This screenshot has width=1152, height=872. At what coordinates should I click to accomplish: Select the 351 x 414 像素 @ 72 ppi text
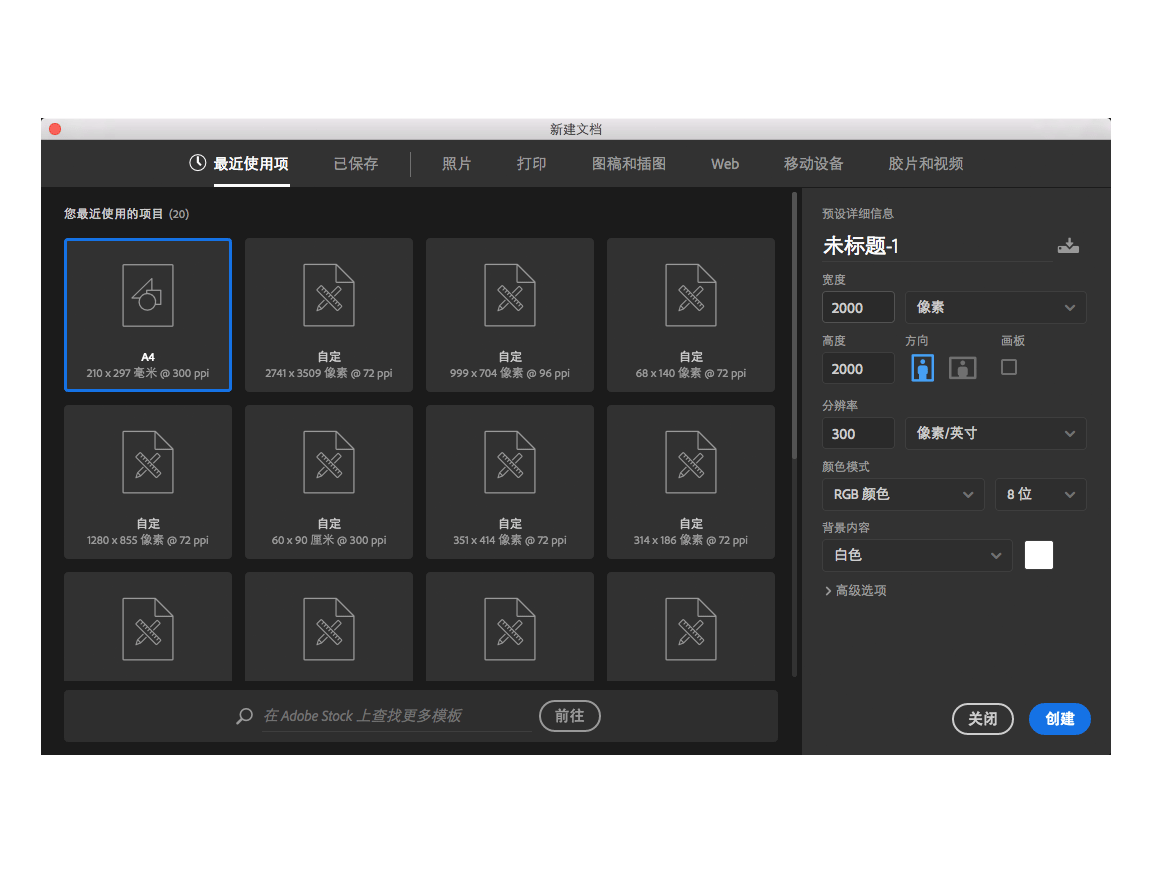[x=510, y=540]
